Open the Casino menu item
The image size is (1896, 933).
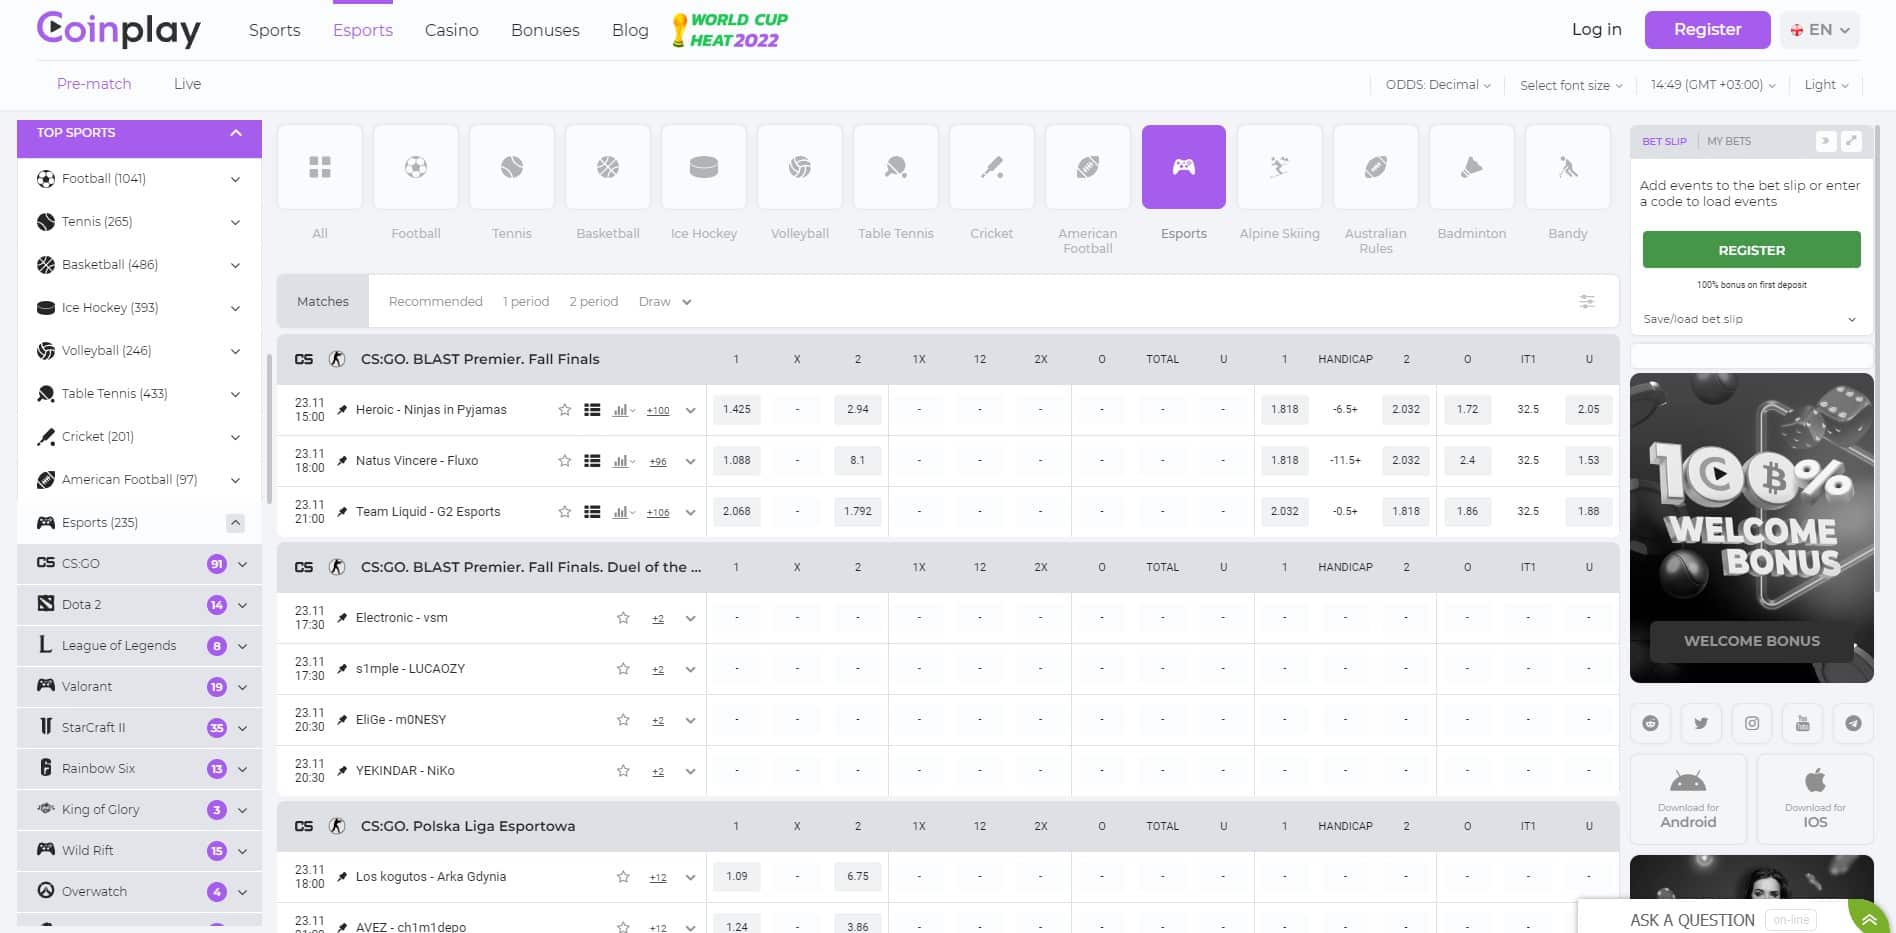tap(451, 30)
